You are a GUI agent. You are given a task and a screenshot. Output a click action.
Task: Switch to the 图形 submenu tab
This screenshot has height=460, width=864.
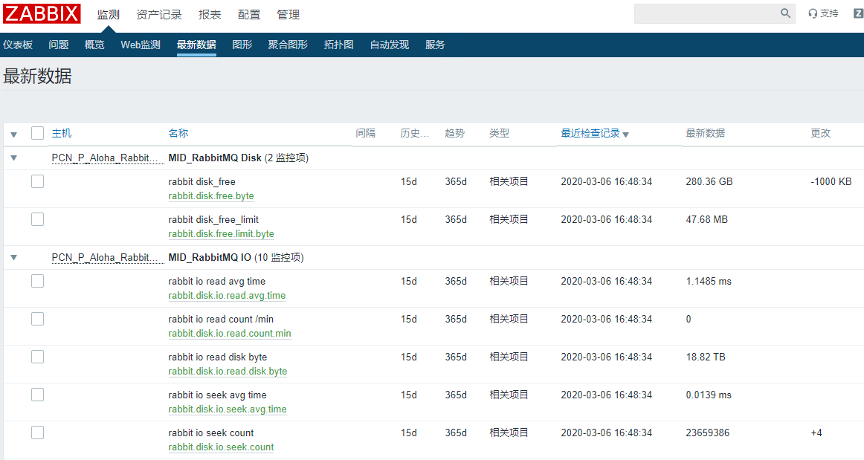click(242, 45)
